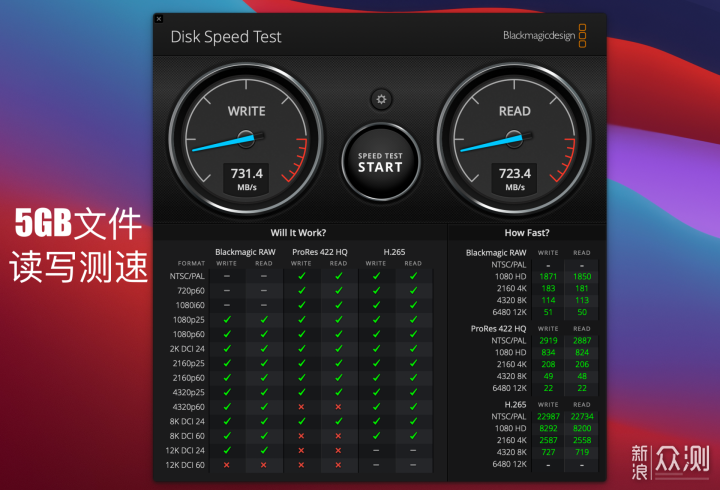Screen dimensions: 720x490
Task: Click the 4320p25 row label
Action: click(x=189, y=393)
